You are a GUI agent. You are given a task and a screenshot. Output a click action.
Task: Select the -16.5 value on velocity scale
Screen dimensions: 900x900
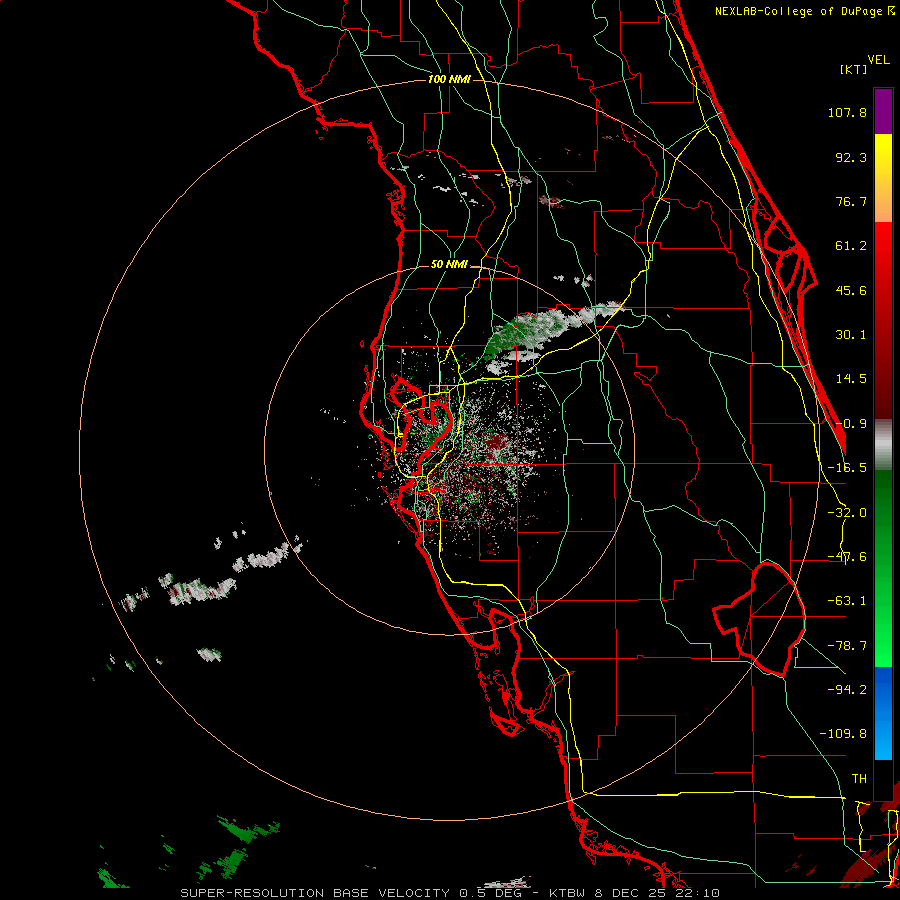847,468
